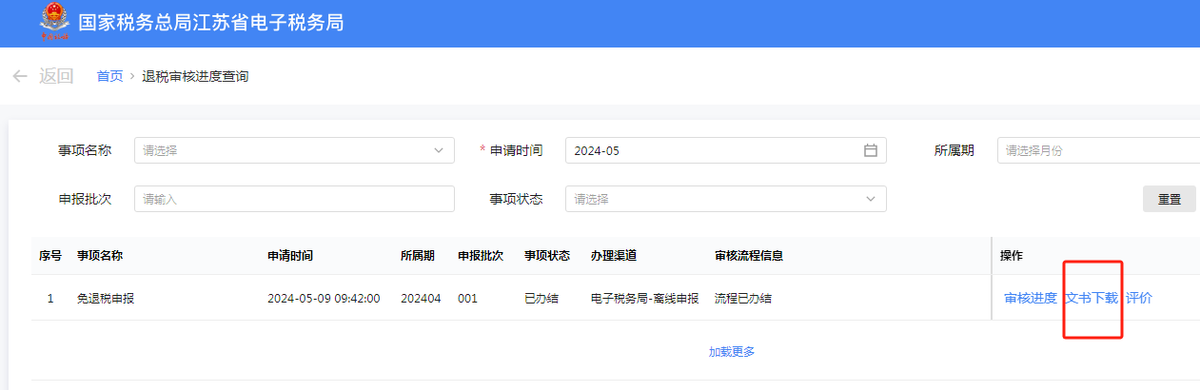Viewport: 1200px width, 390px height.
Task: Click the 事项状态 column header
Action: pyautogui.click(x=547, y=256)
